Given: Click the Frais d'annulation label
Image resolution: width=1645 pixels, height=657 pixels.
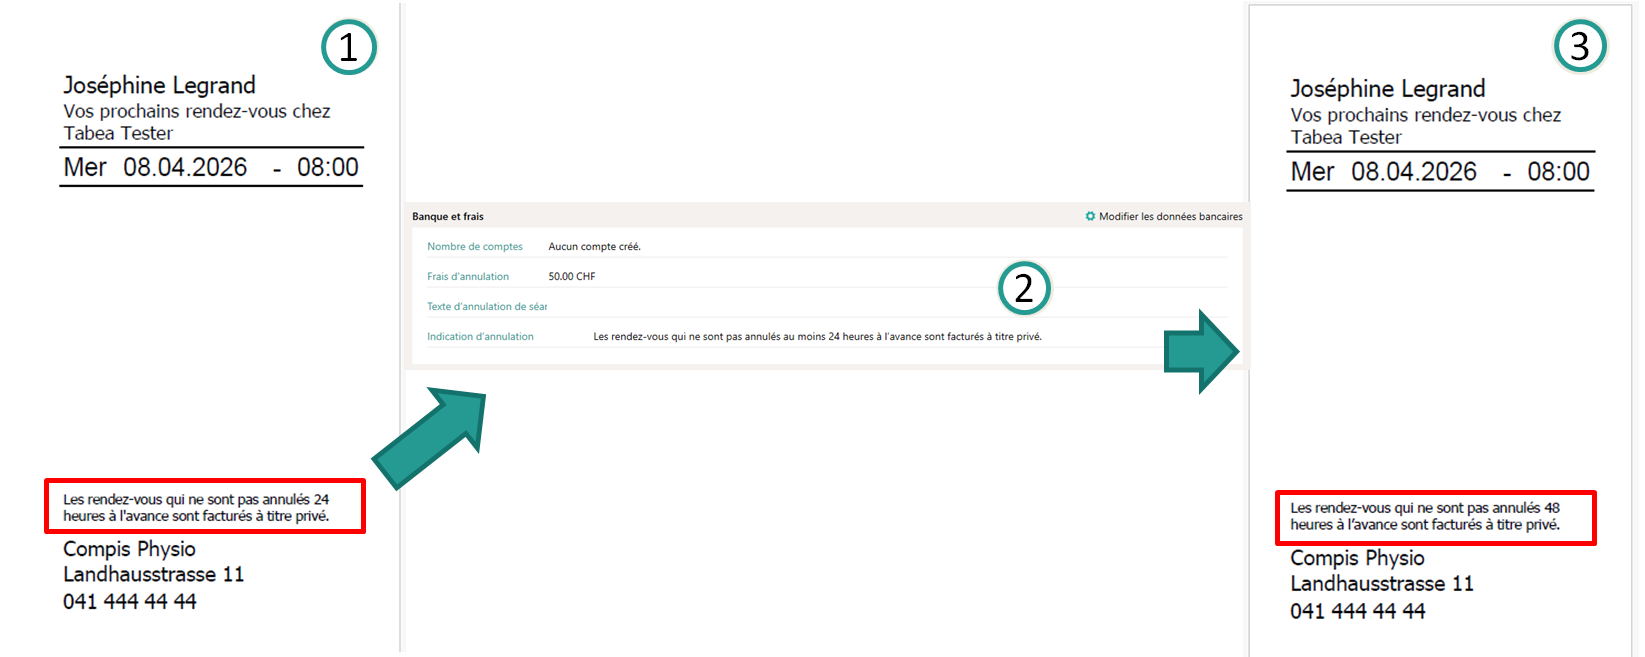Looking at the screenshot, I should (467, 276).
